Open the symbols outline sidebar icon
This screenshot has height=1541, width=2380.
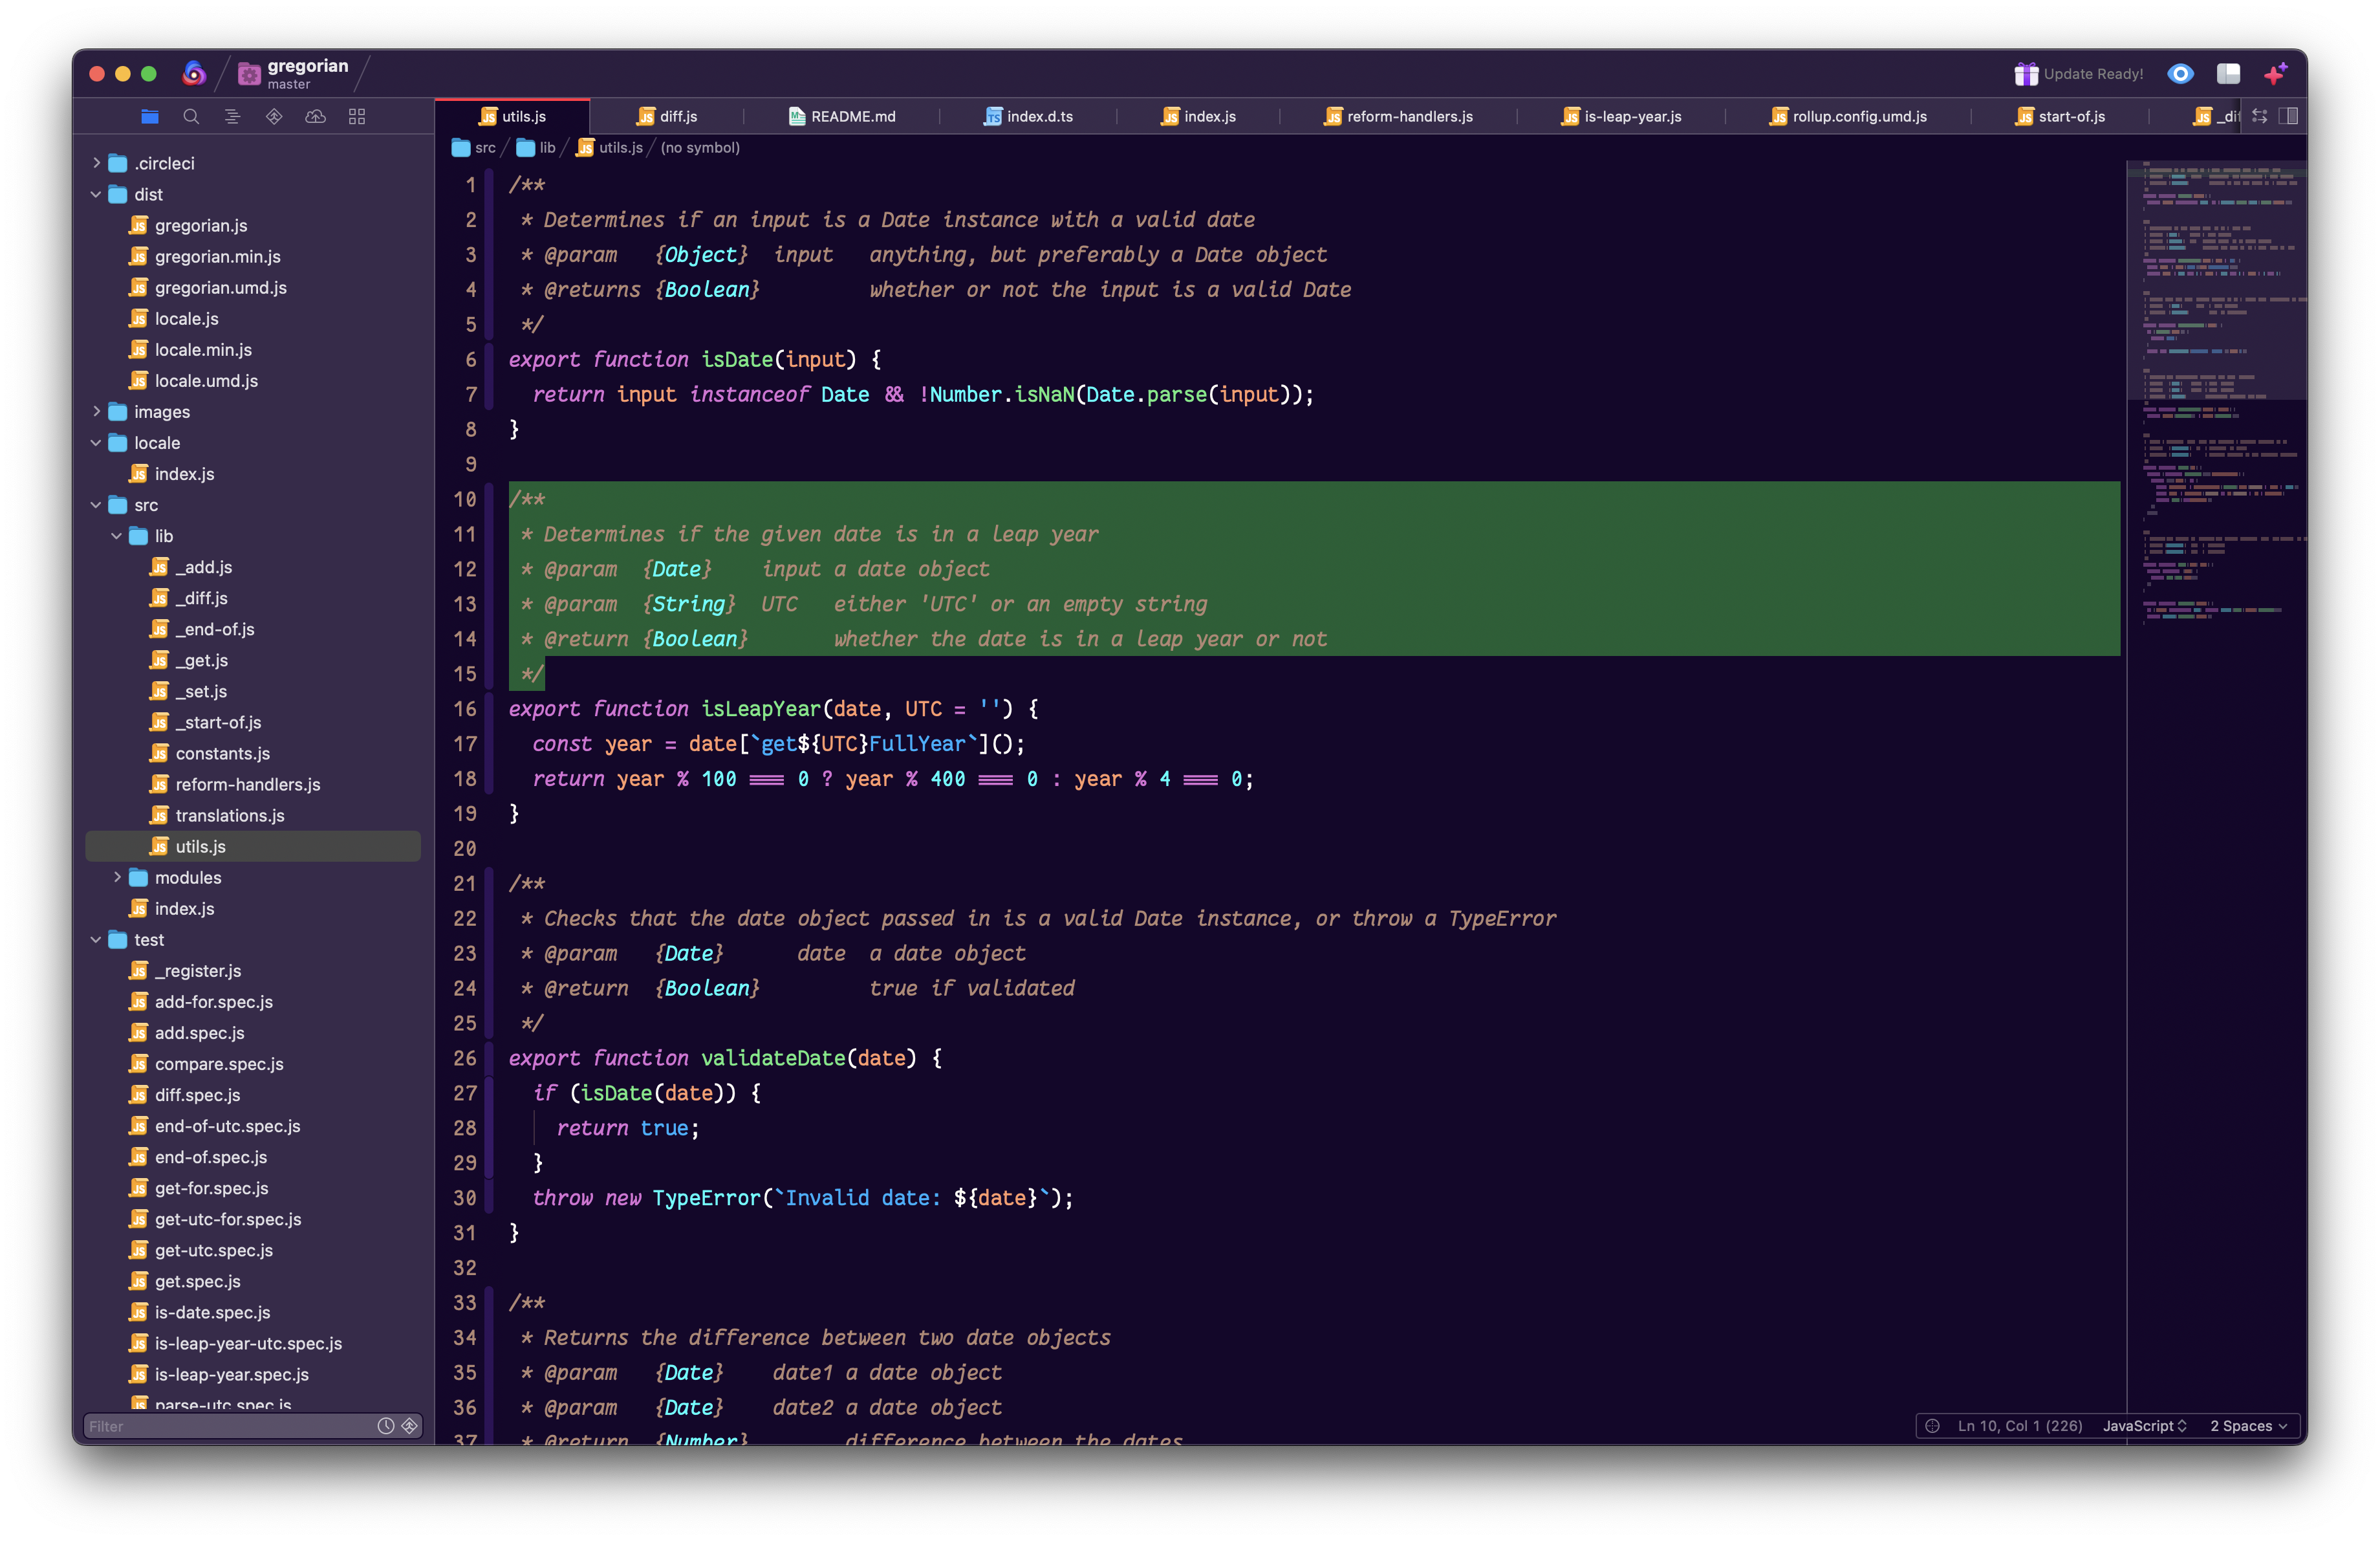point(232,117)
